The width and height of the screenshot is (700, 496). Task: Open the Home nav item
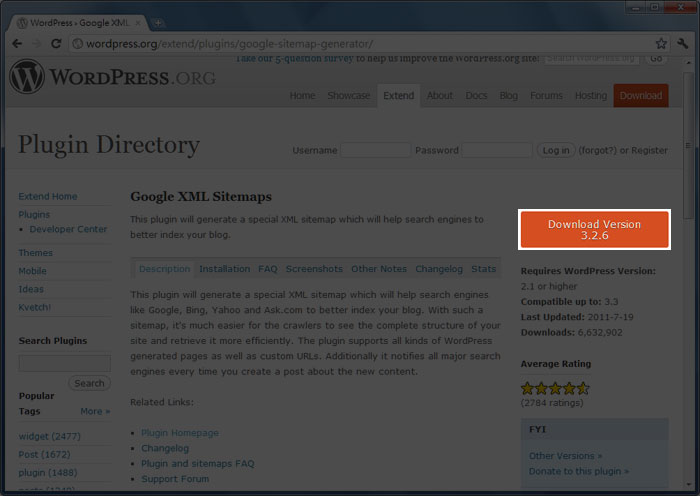pos(302,96)
